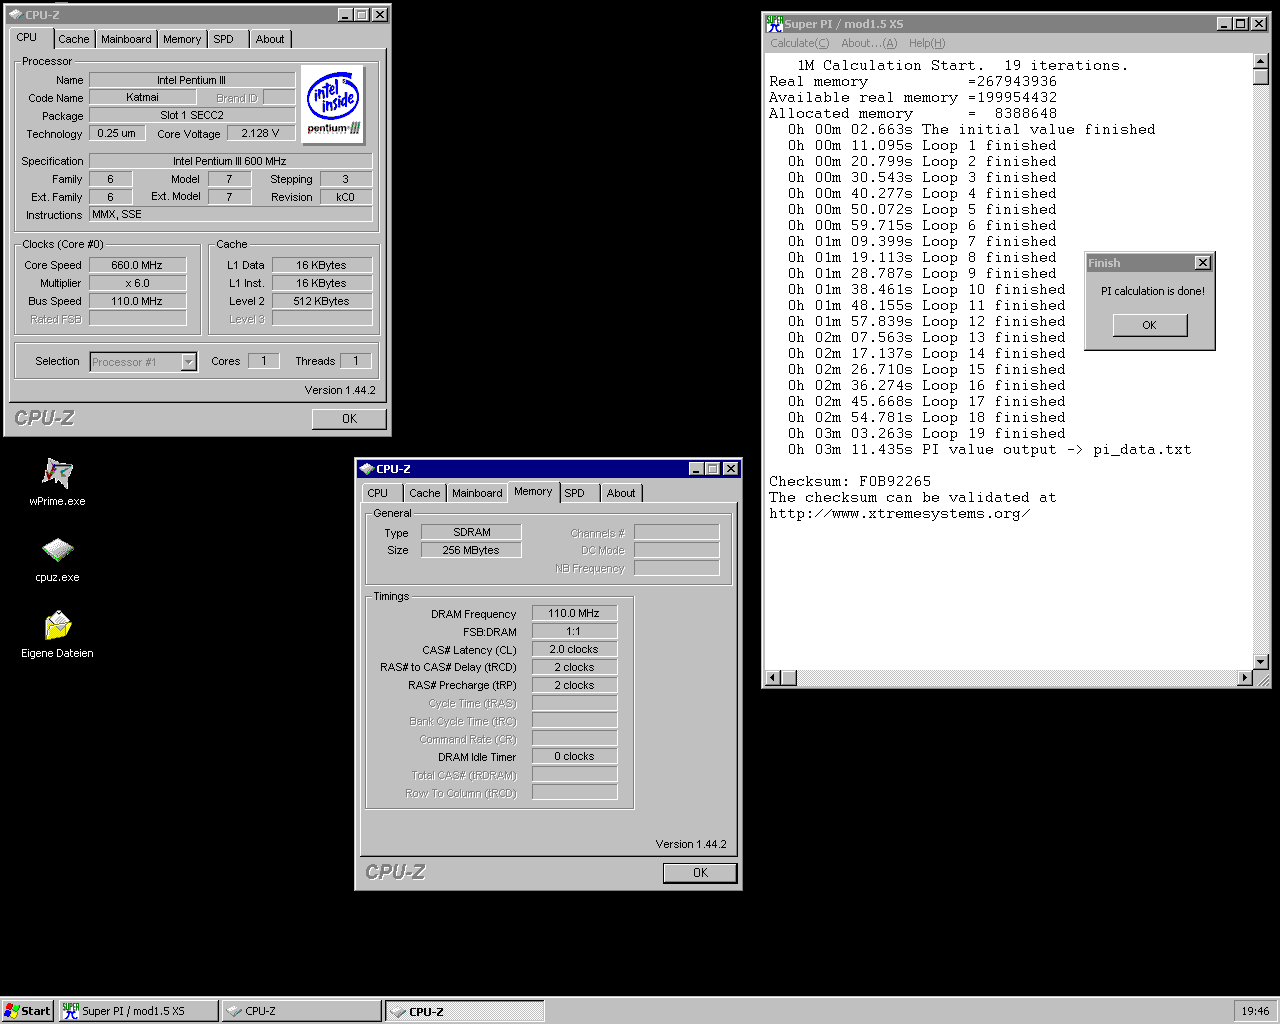The height and width of the screenshot is (1024, 1280).
Task: Click the SDRAM memory type field
Action: point(471,532)
